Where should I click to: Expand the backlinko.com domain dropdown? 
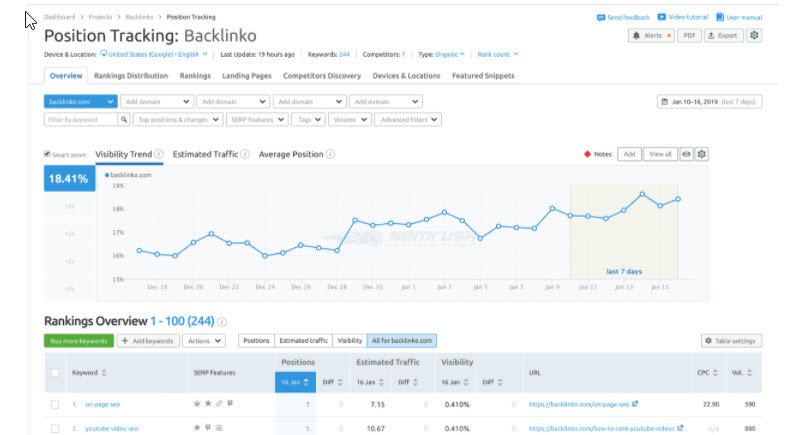[x=81, y=101]
